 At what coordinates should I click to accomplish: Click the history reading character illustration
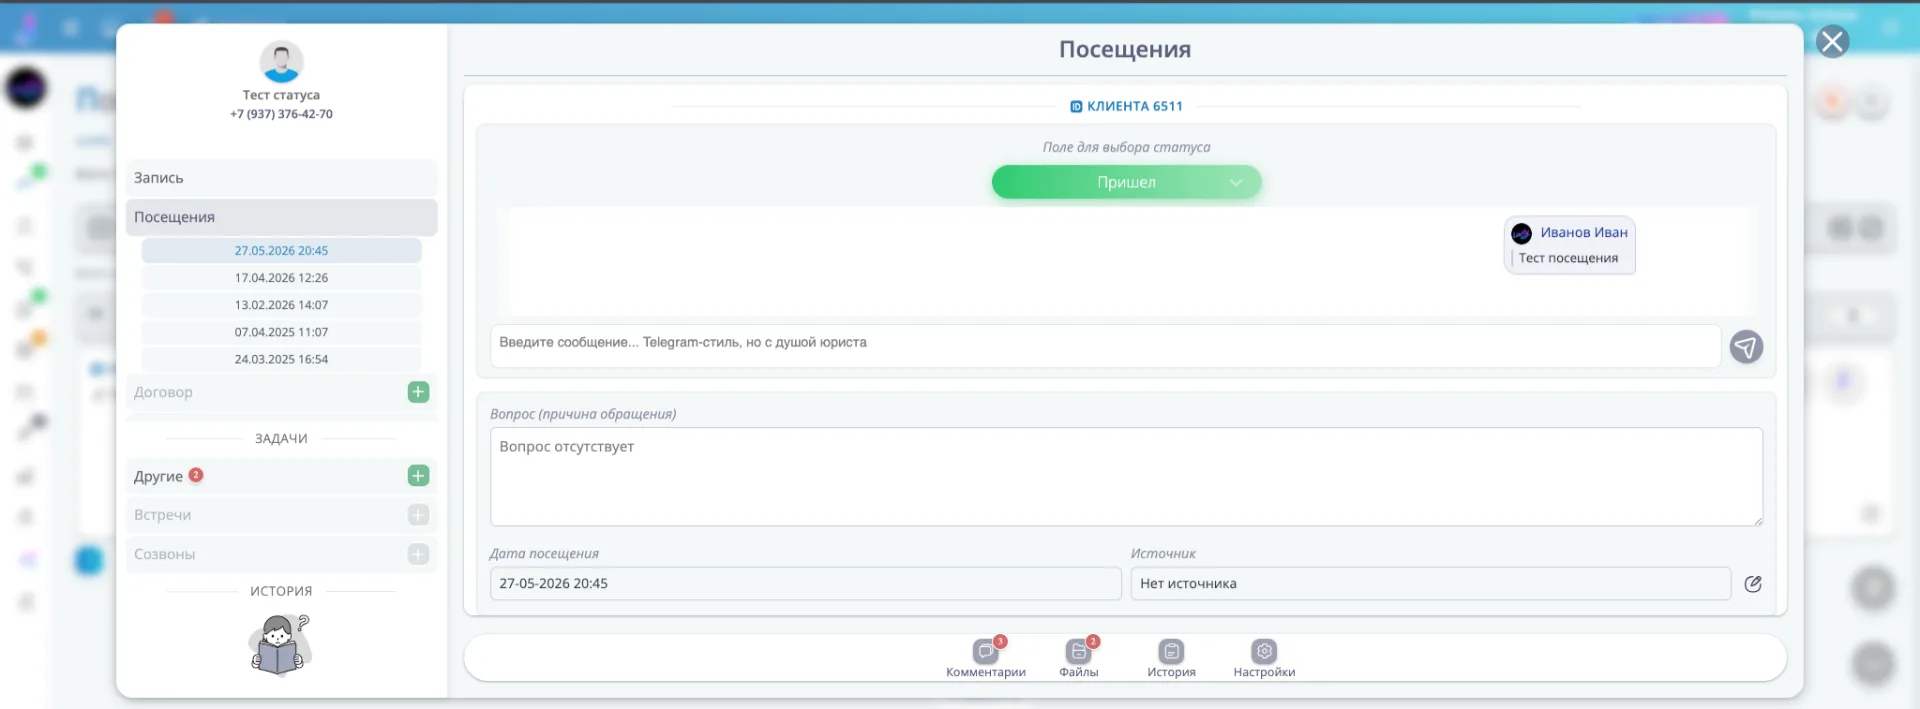click(x=280, y=645)
